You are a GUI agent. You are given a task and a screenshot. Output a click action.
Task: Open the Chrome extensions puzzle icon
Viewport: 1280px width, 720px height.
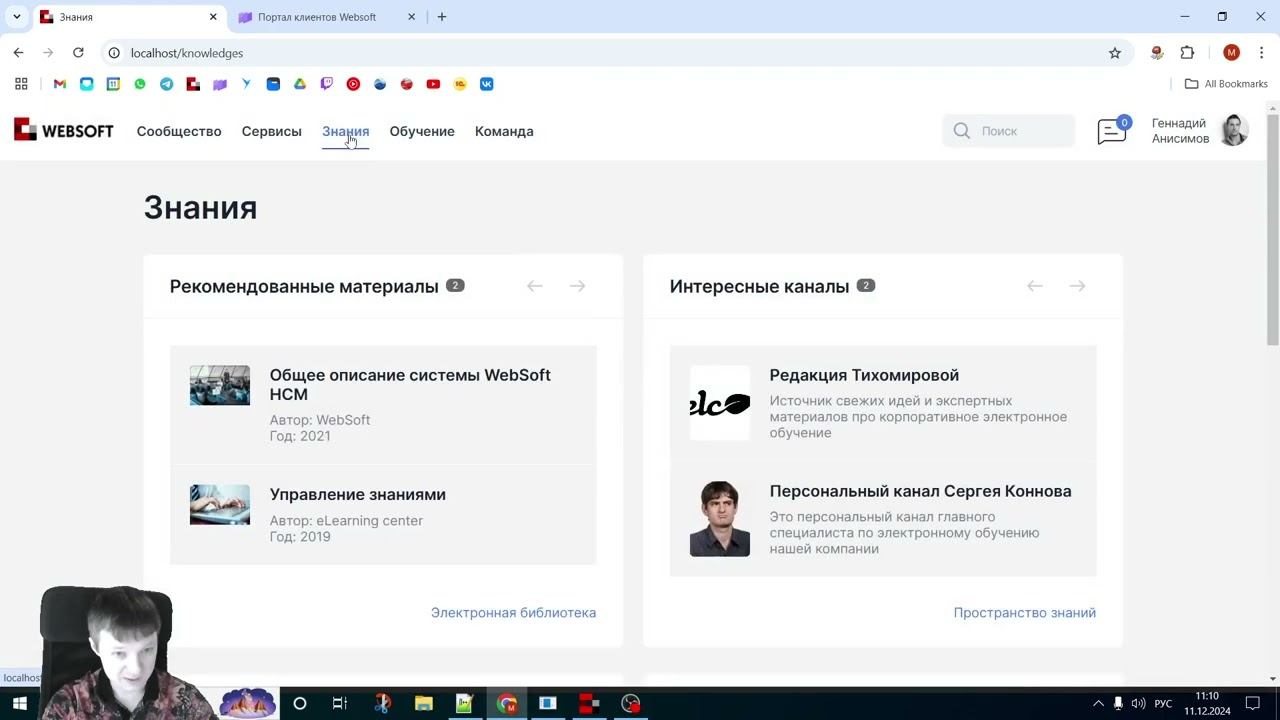click(1188, 53)
